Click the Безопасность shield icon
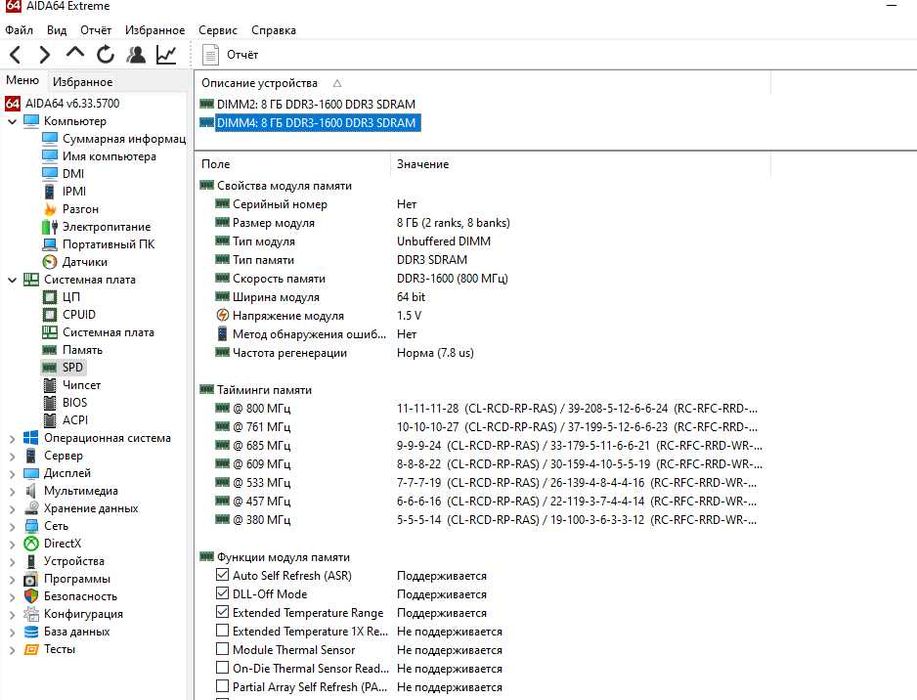 (x=31, y=596)
